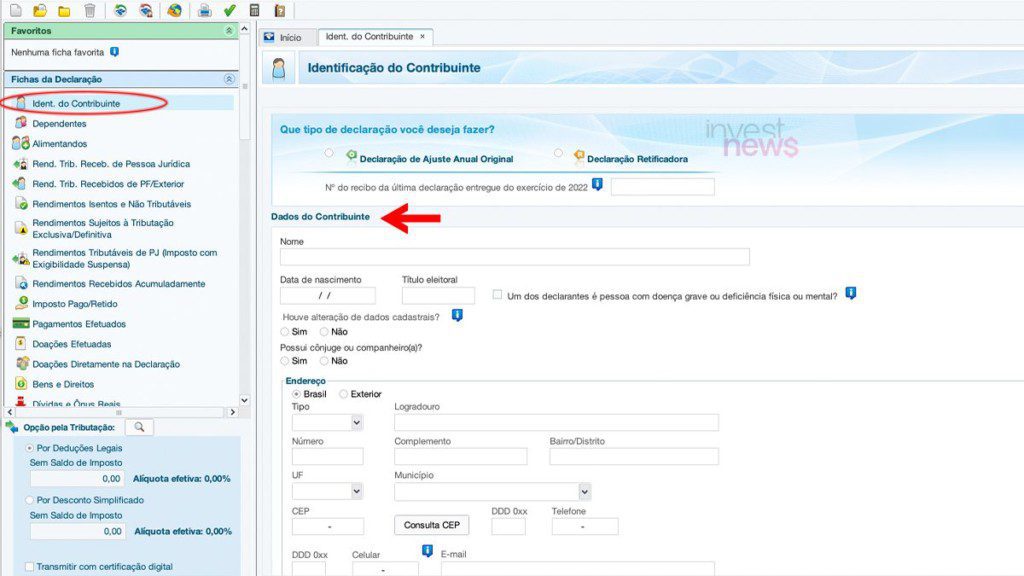Viewport: 1024px width, 576px height.
Task: Click info icon beside alteração de dados cadastrais
Action: [x=457, y=315]
